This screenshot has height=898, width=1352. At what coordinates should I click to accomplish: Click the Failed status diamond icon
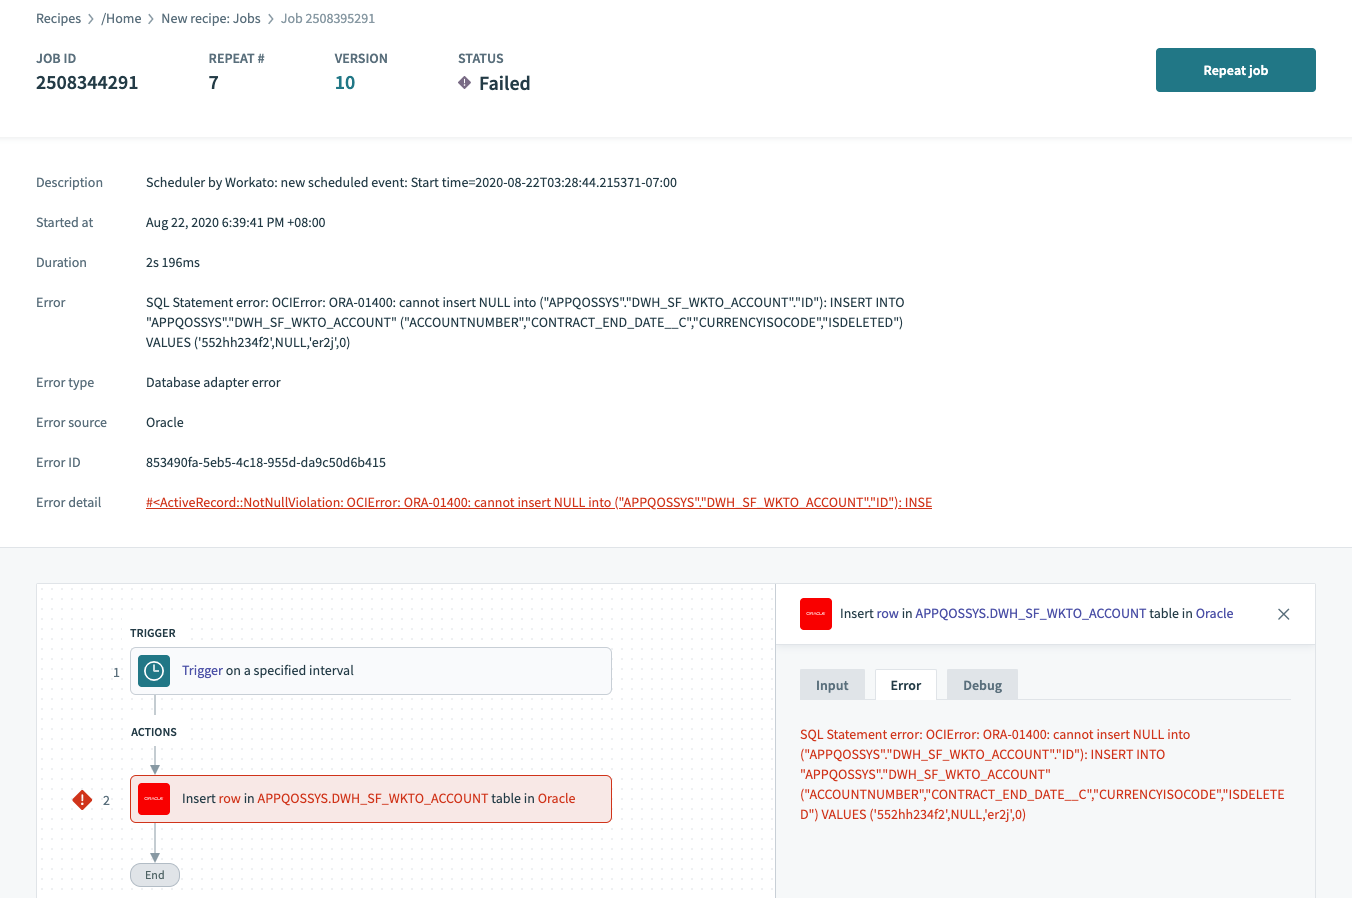(465, 83)
